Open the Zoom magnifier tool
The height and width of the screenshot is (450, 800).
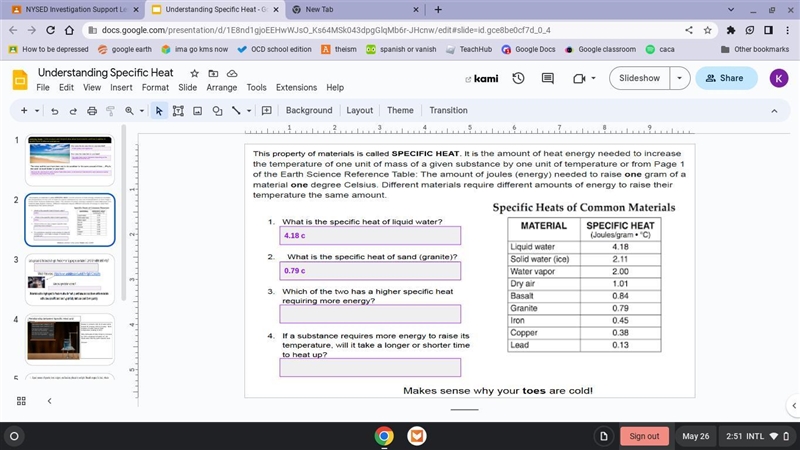point(129,111)
